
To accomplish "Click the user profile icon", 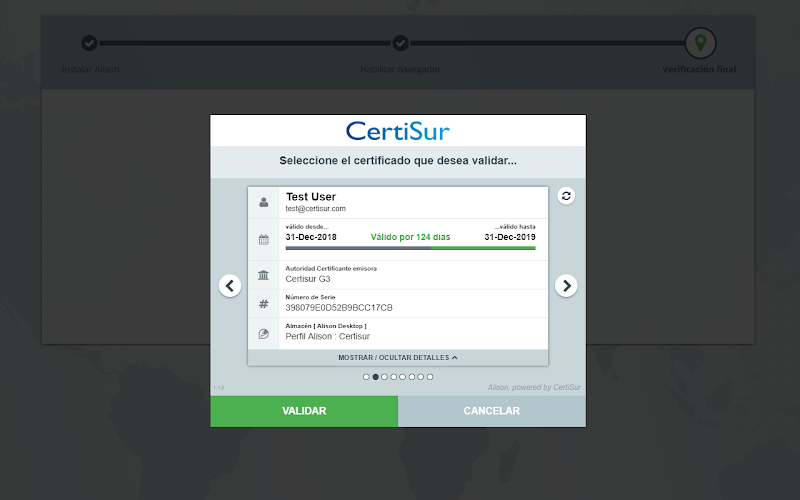I will coord(263,203).
